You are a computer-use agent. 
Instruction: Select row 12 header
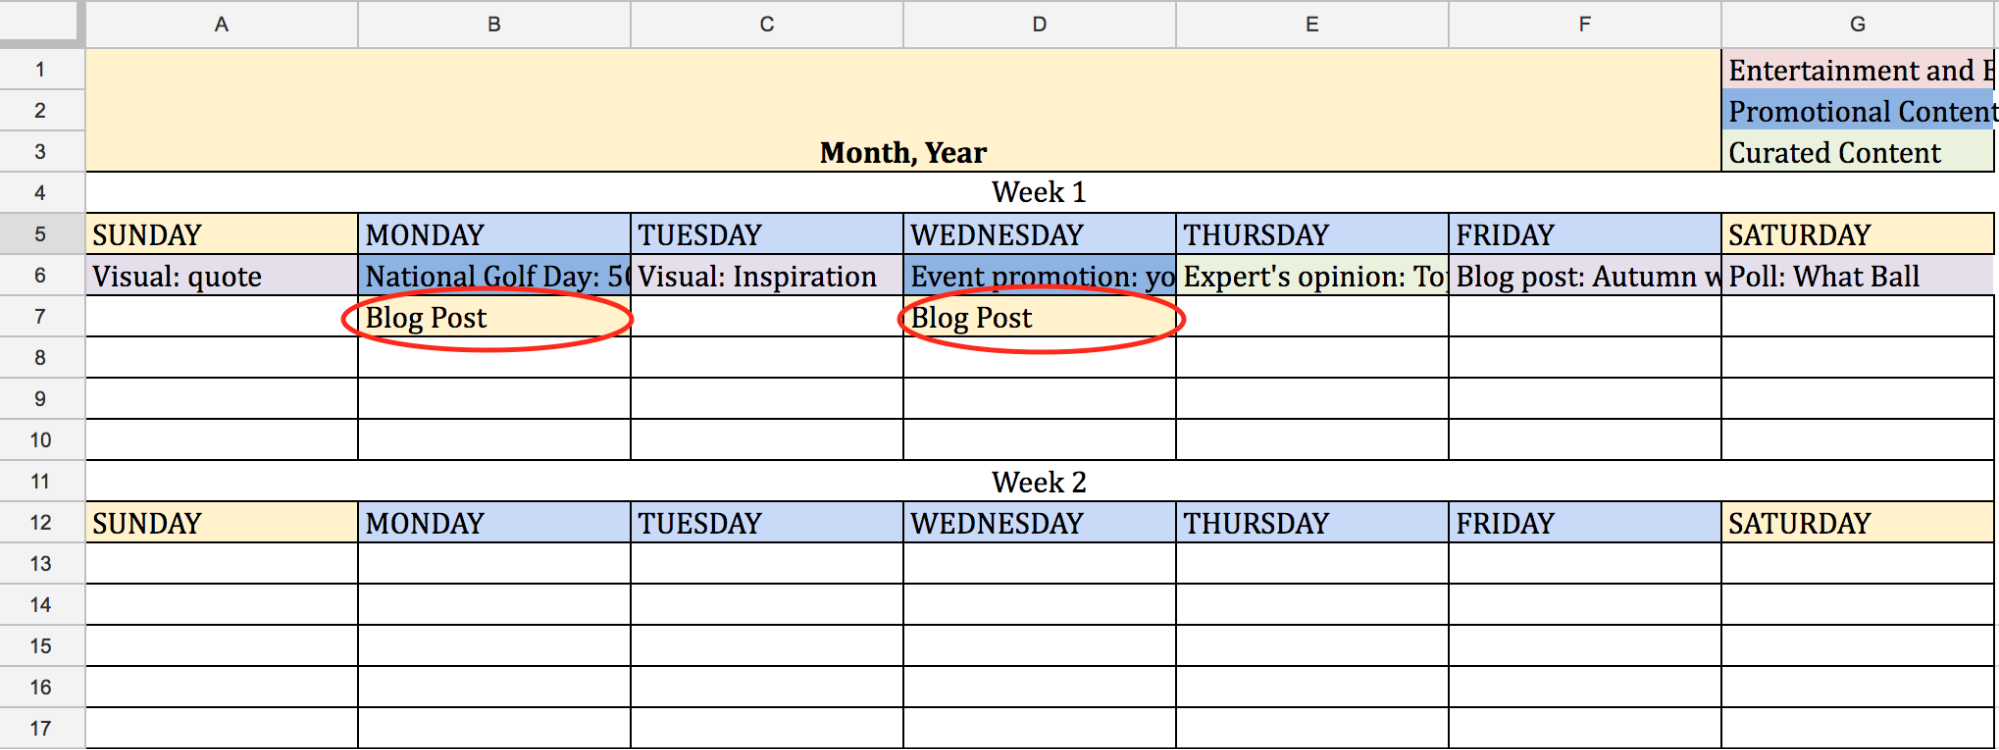click(41, 523)
